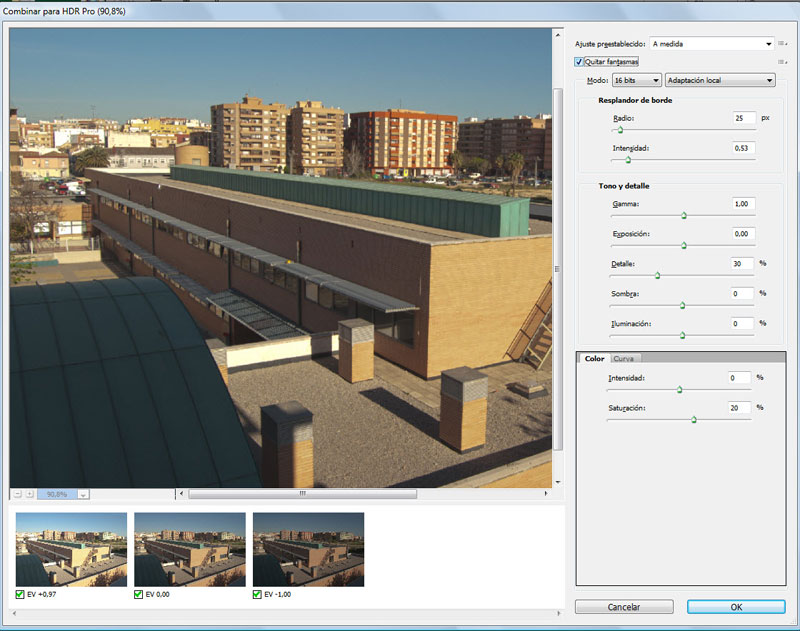Click the zoom out minus button
The height and width of the screenshot is (631, 800).
click(x=17, y=494)
